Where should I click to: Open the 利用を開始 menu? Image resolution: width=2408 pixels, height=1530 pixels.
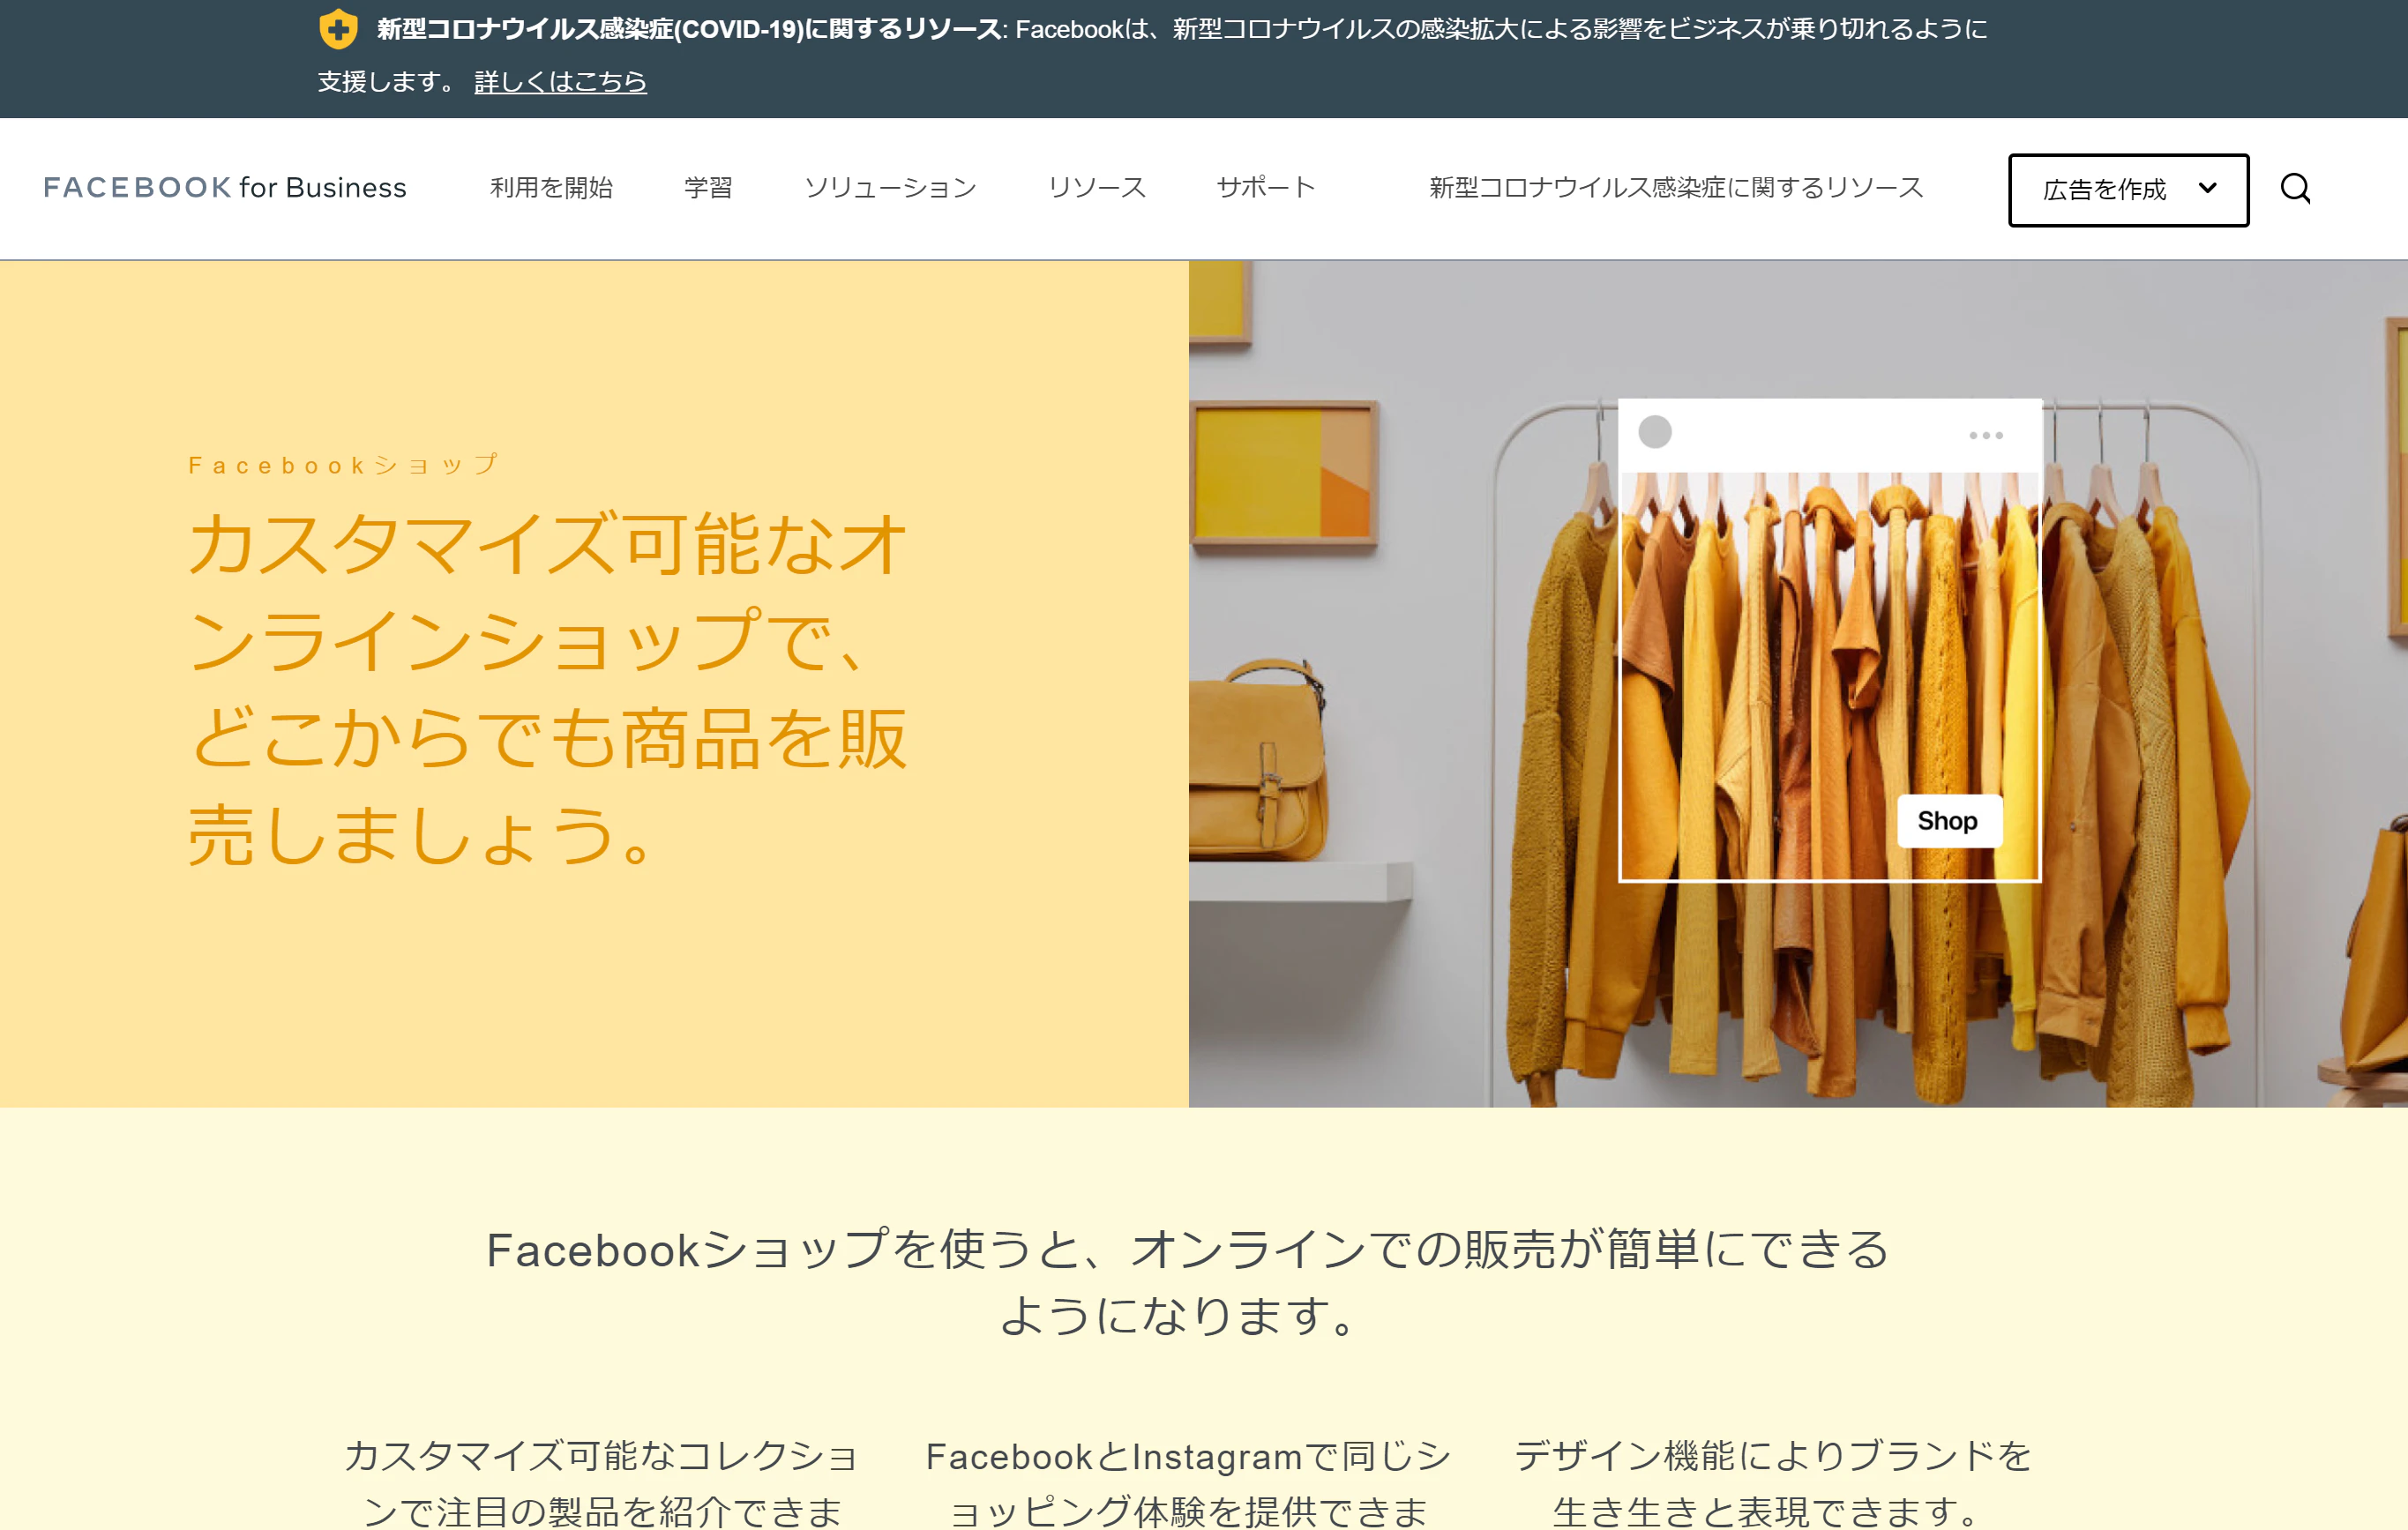pyautogui.click(x=551, y=188)
